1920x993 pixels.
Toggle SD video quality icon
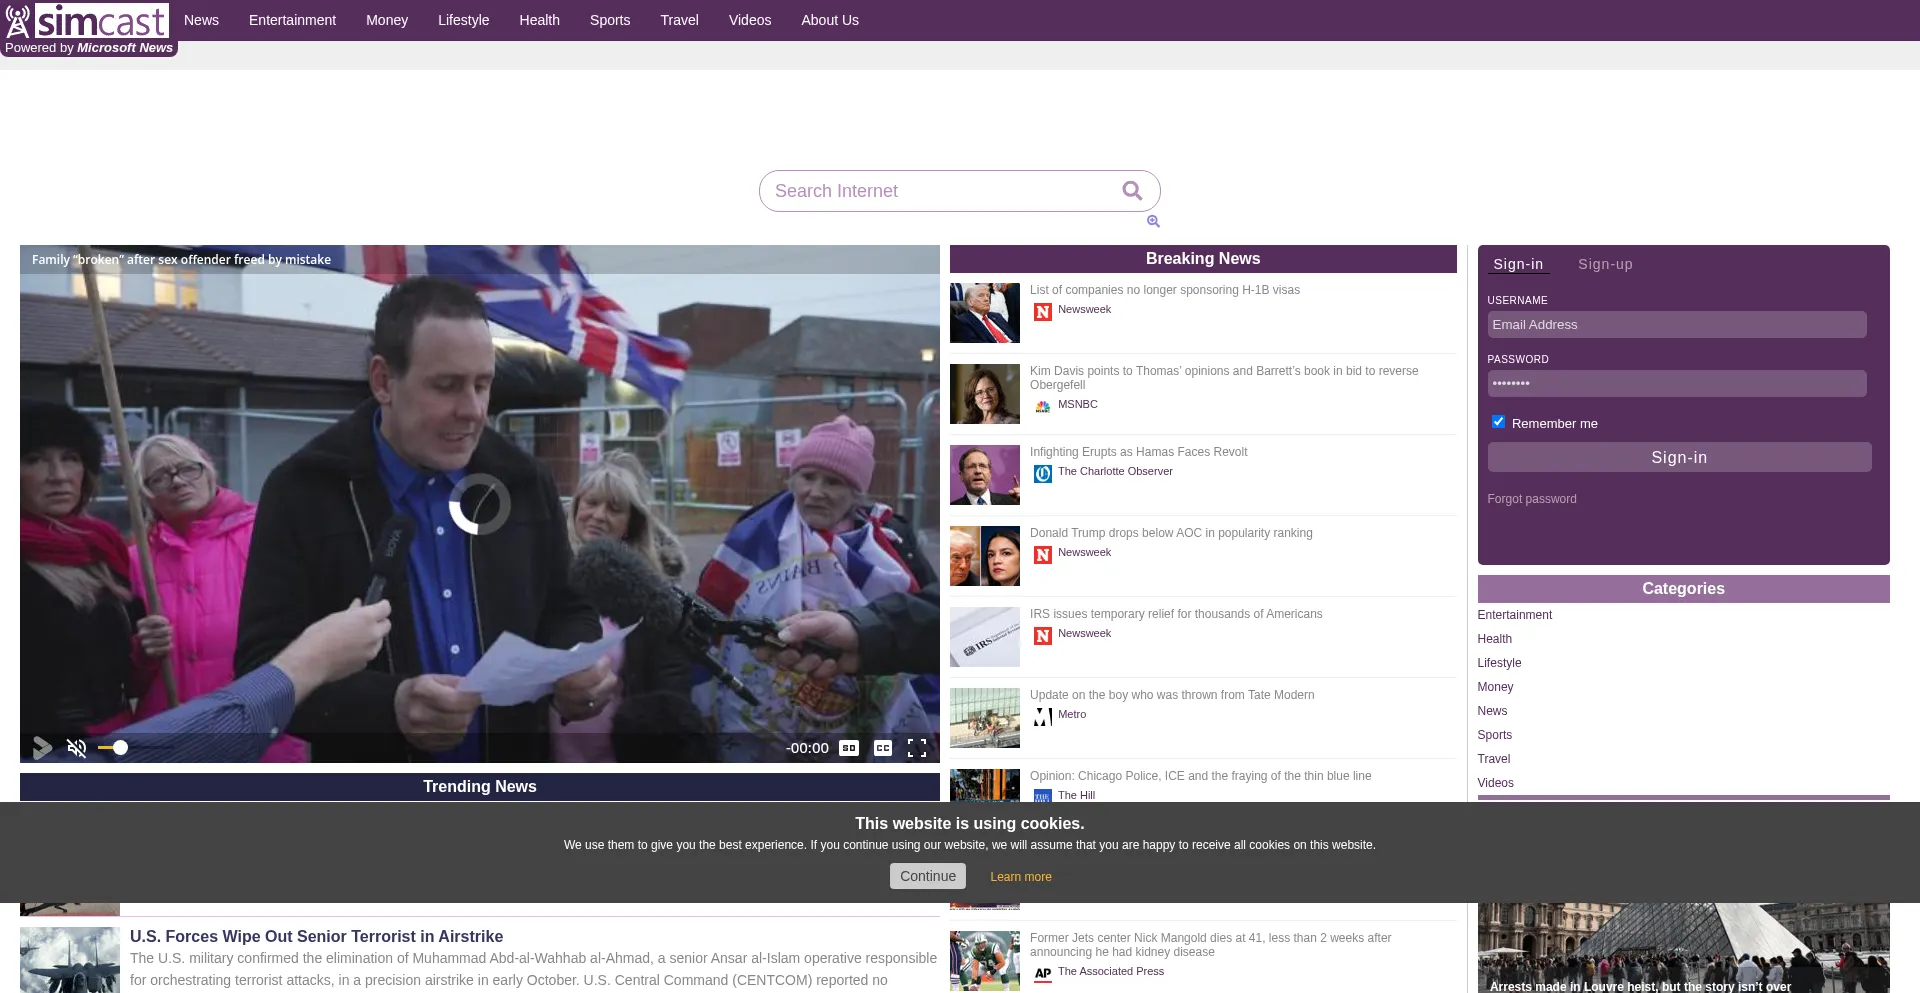point(849,748)
